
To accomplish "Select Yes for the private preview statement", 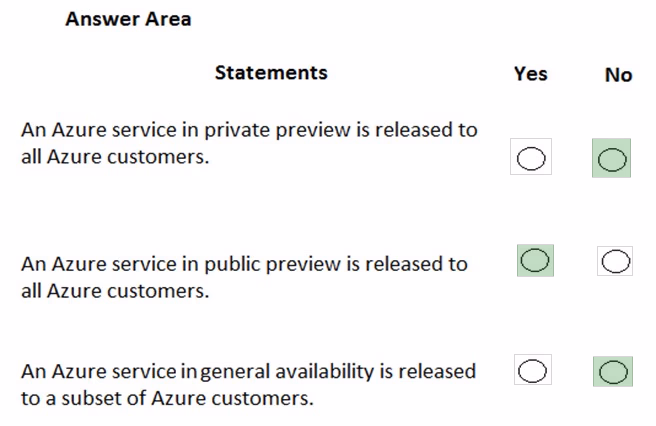I will [x=531, y=158].
